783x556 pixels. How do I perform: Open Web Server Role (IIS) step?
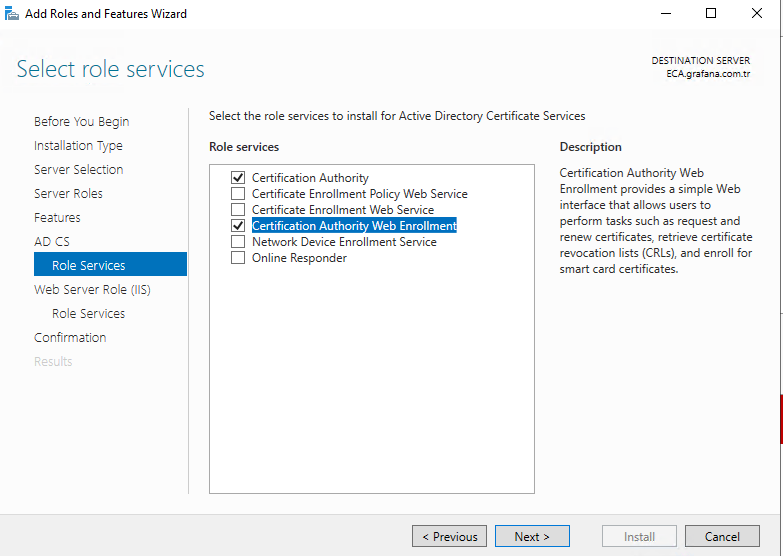tap(92, 289)
